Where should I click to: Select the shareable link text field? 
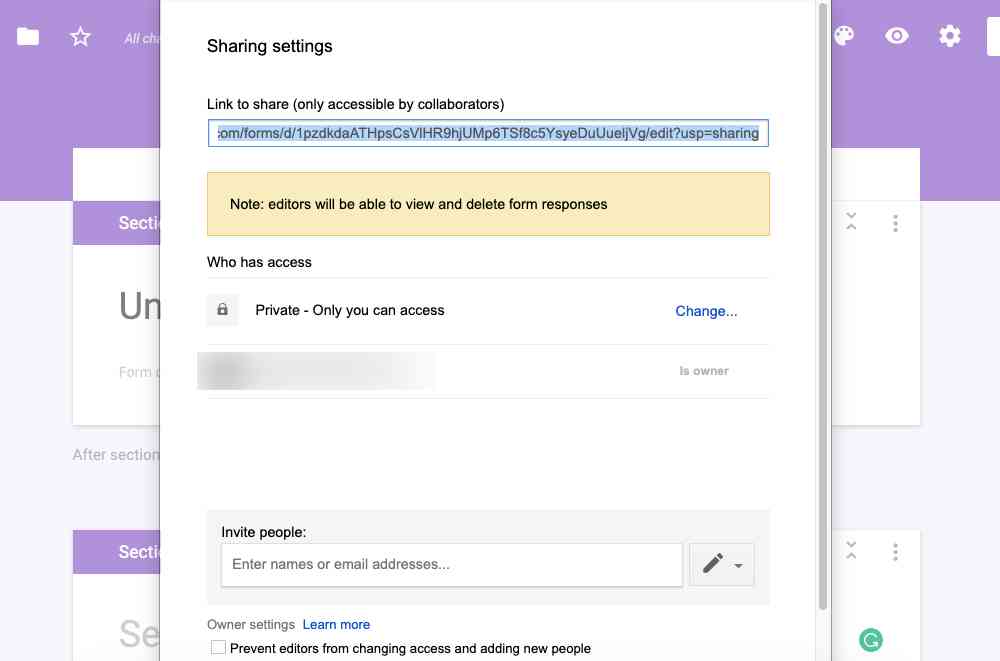click(488, 132)
